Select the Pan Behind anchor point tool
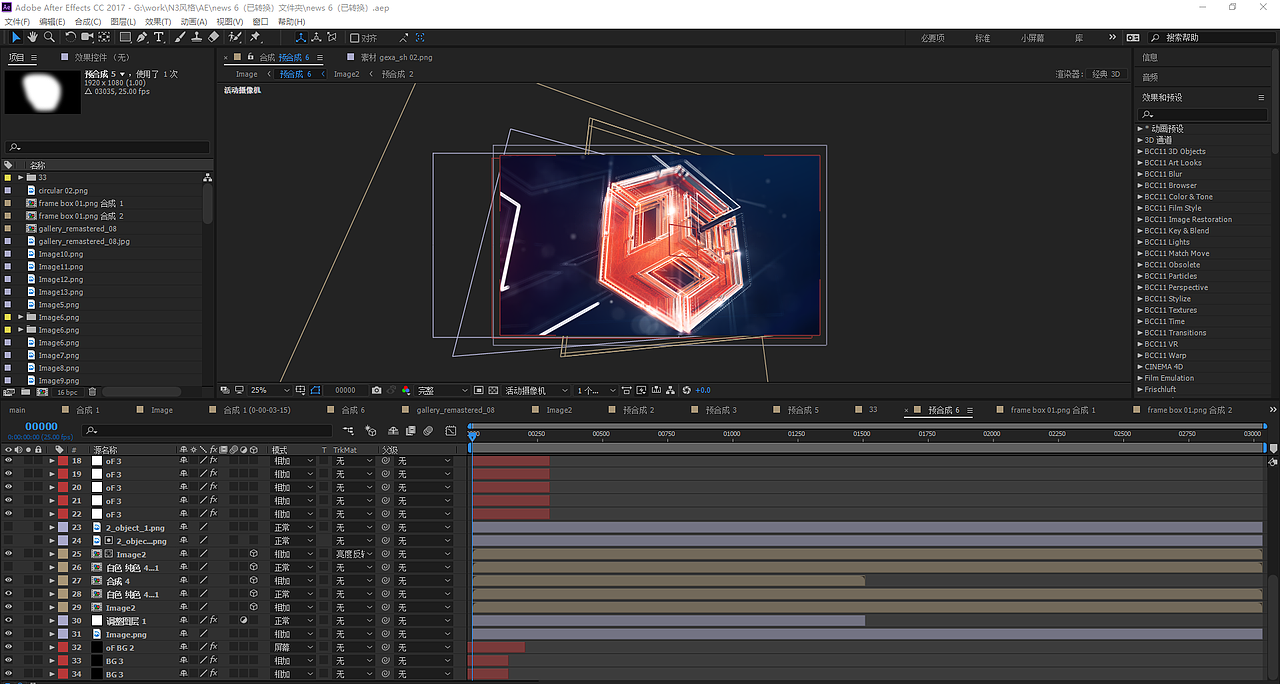Image resolution: width=1280 pixels, height=684 pixels. point(104,37)
